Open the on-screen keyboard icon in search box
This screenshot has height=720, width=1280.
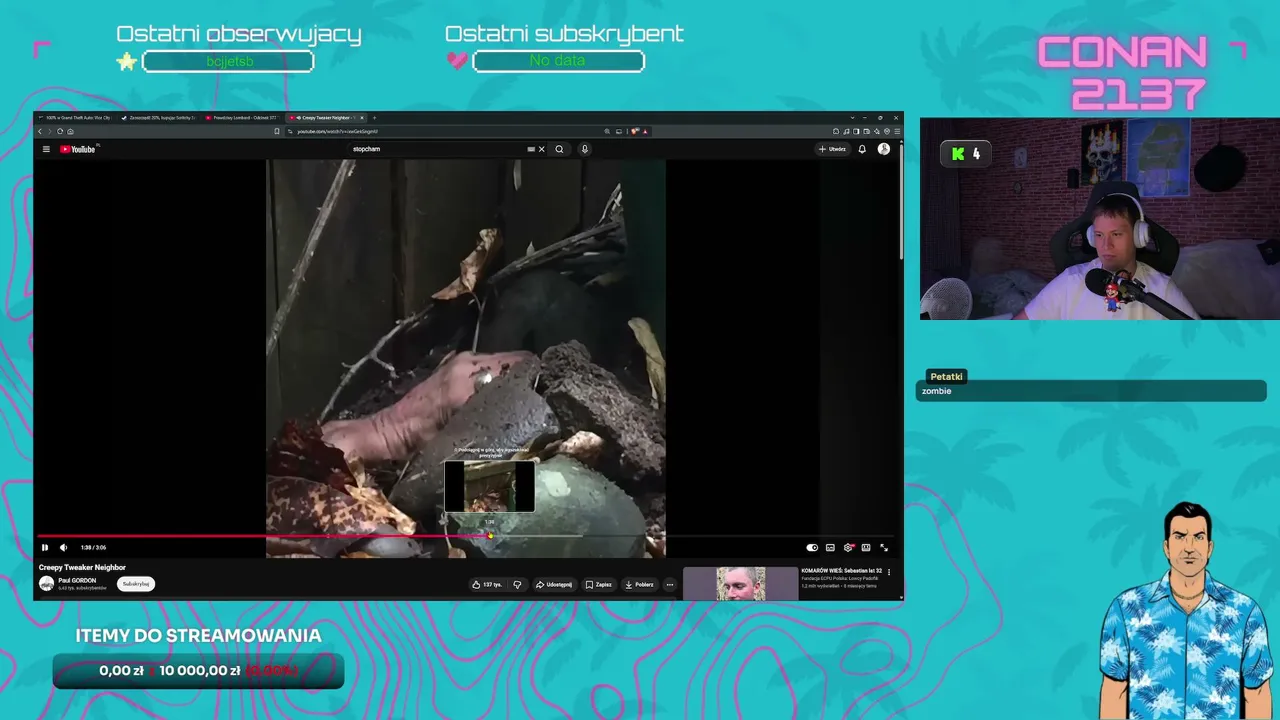[x=531, y=149]
